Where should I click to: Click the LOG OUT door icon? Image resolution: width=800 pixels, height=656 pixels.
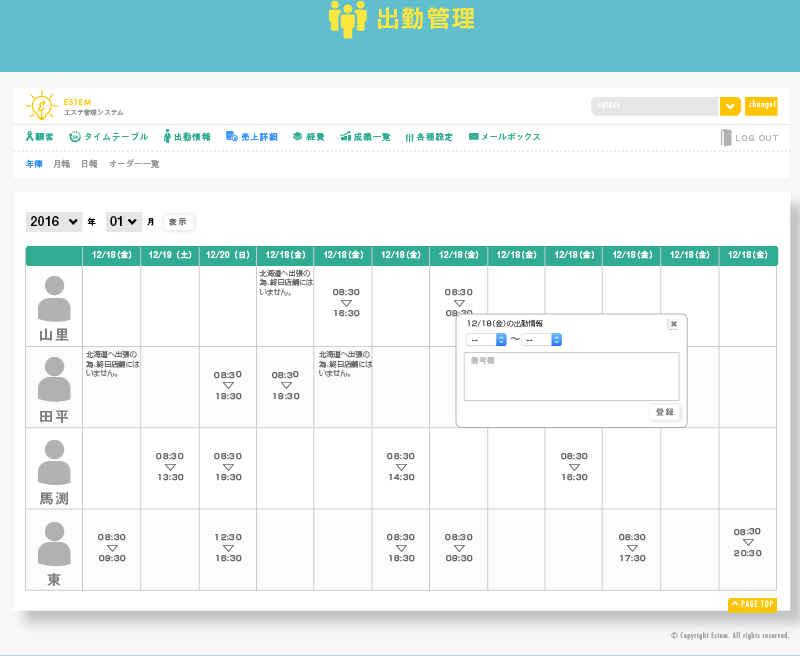coord(726,138)
